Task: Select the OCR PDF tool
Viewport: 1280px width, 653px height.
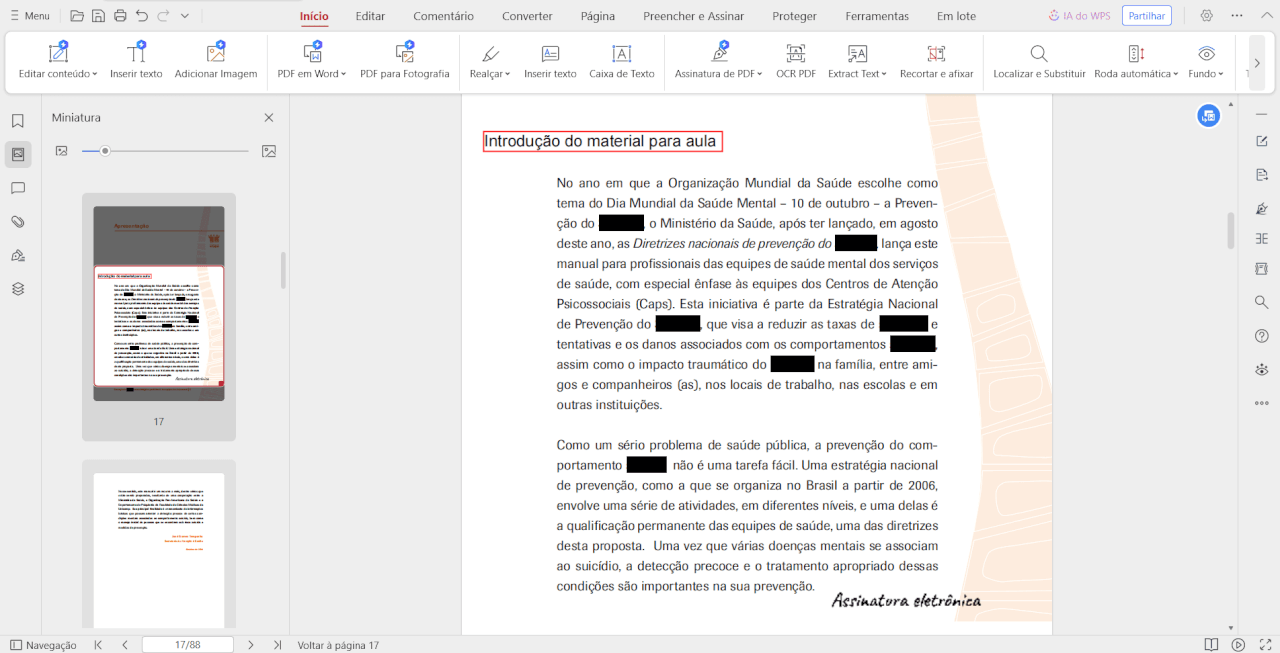Action: [x=795, y=60]
